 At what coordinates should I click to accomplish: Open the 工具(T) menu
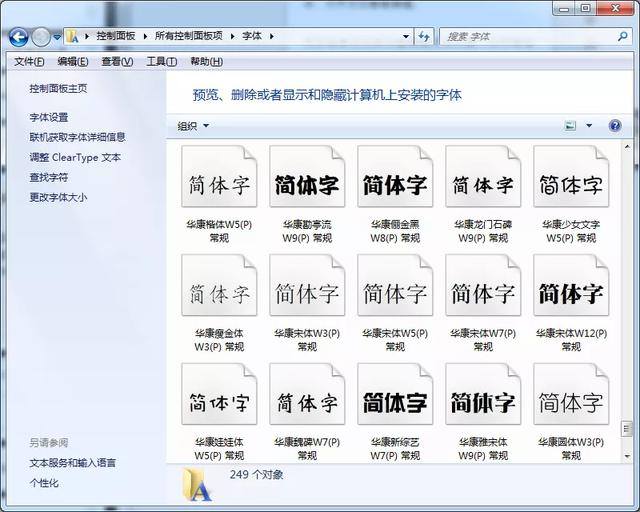(x=162, y=62)
